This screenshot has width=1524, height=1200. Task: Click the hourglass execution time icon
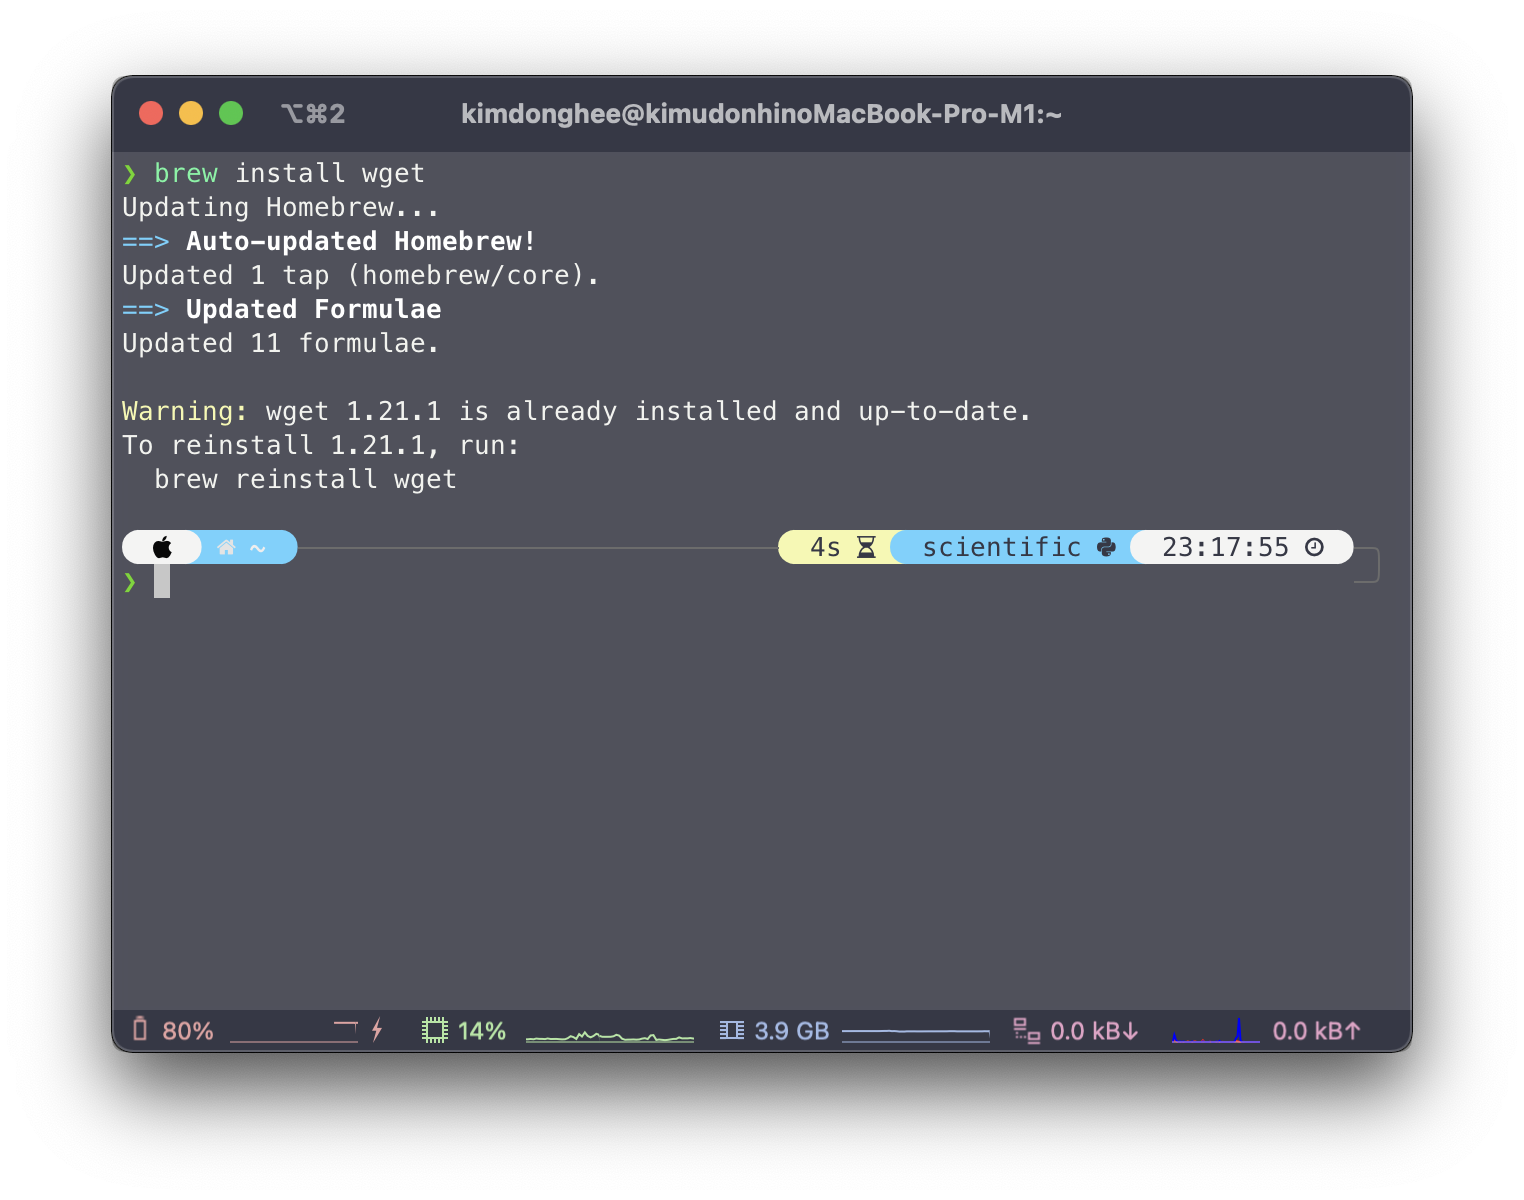866,547
